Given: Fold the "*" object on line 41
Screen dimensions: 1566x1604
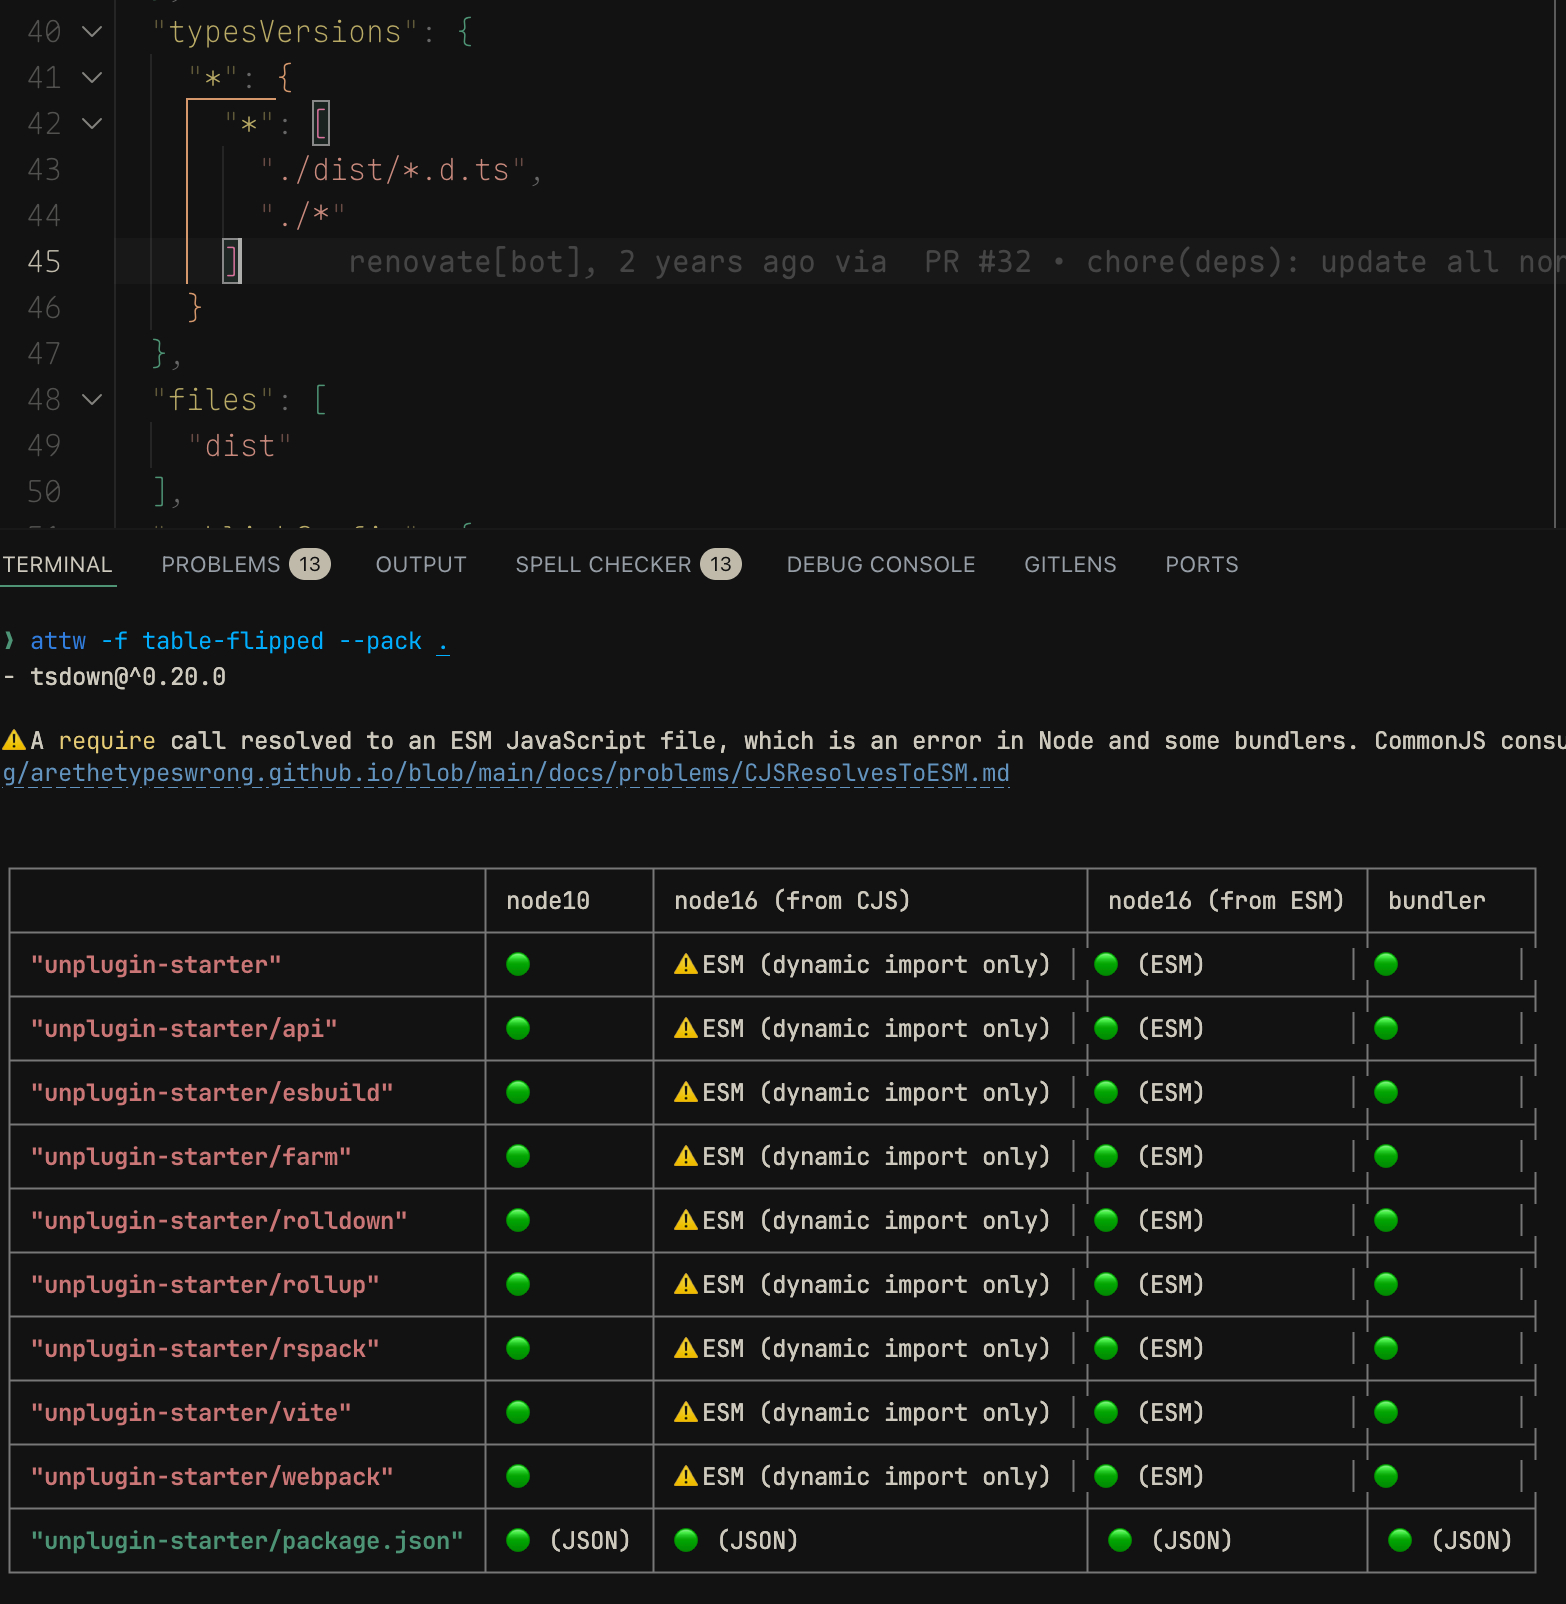Looking at the screenshot, I should coord(92,77).
